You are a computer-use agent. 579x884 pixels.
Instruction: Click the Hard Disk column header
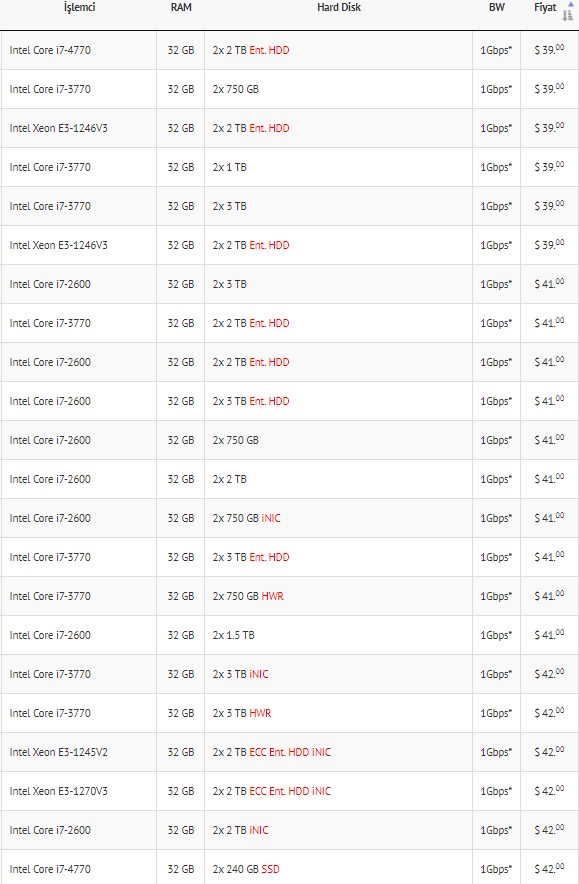pos(339,7)
